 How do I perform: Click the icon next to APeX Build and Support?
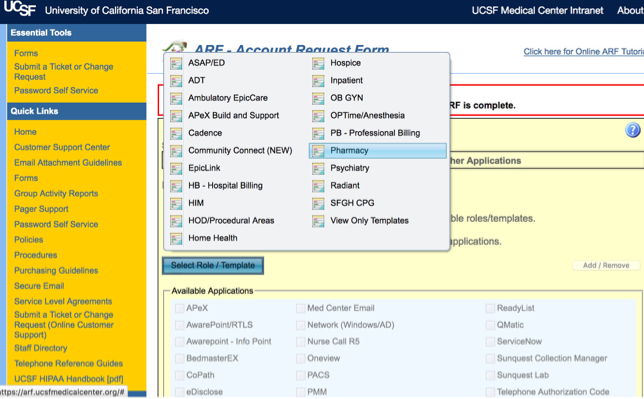[176, 116]
